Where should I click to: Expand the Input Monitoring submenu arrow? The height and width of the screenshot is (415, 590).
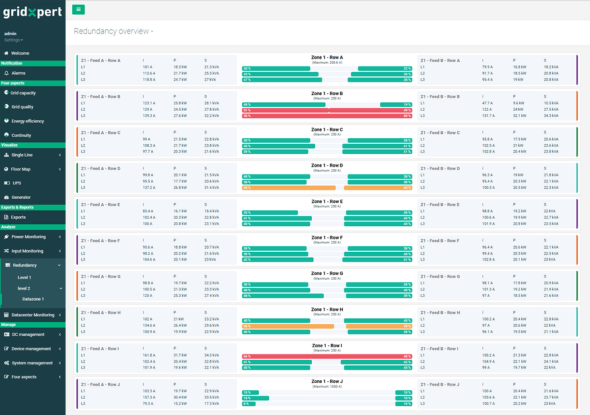[x=60, y=251]
